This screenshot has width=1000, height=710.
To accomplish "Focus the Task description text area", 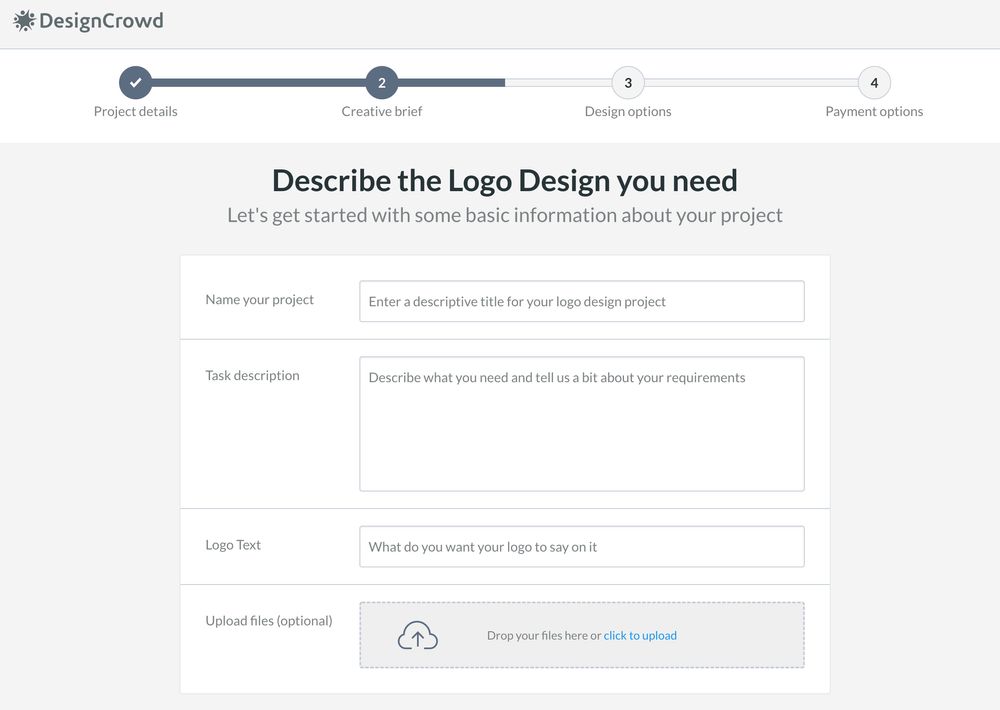I will pyautogui.click(x=582, y=424).
